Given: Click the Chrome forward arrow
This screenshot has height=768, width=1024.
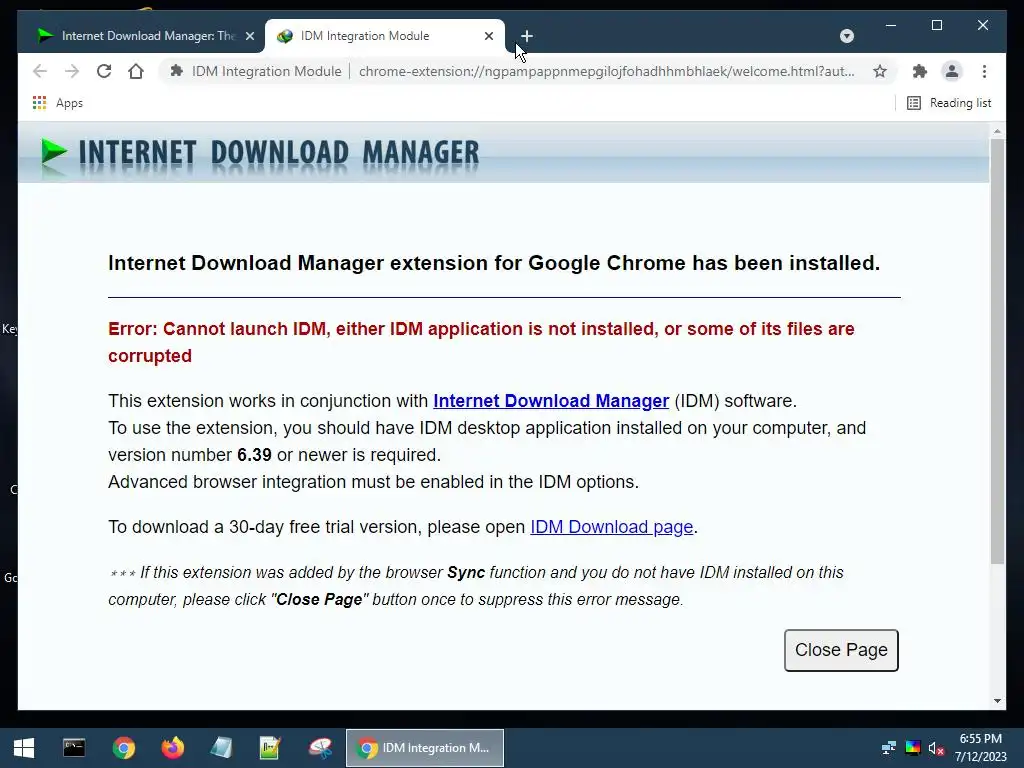Looking at the screenshot, I should (x=72, y=71).
